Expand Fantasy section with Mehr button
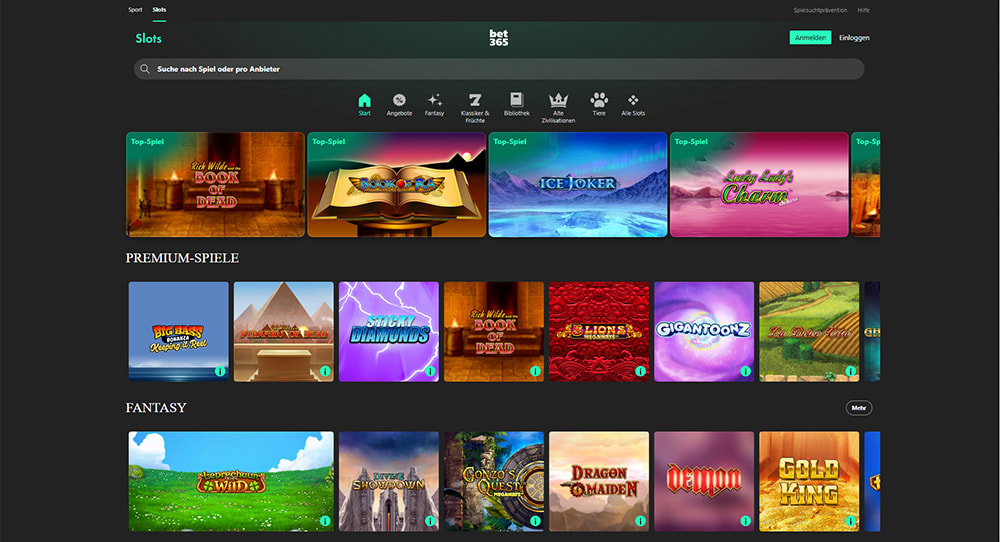Image resolution: width=1000 pixels, height=542 pixels. point(857,408)
